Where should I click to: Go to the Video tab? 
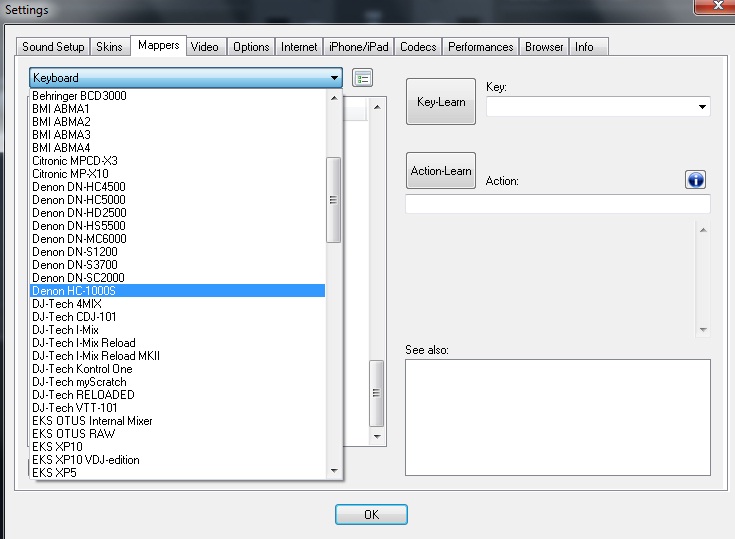point(204,47)
